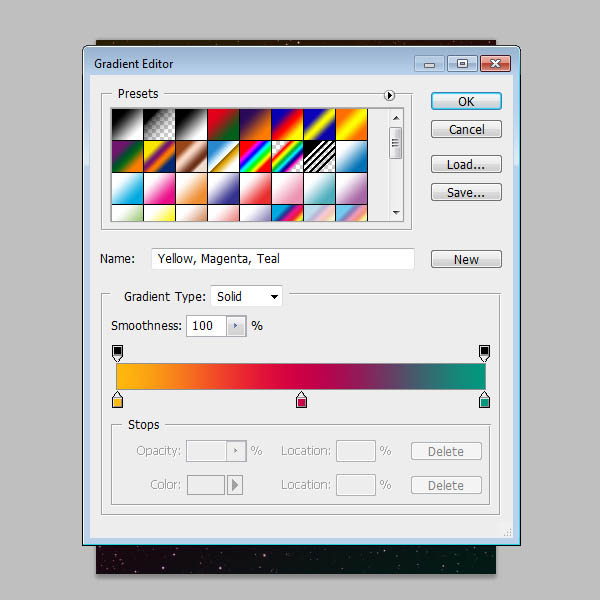This screenshot has height=600, width=600.
Task: Select the blue, red, yellow gradient preset
Action: tap(287, 124)
